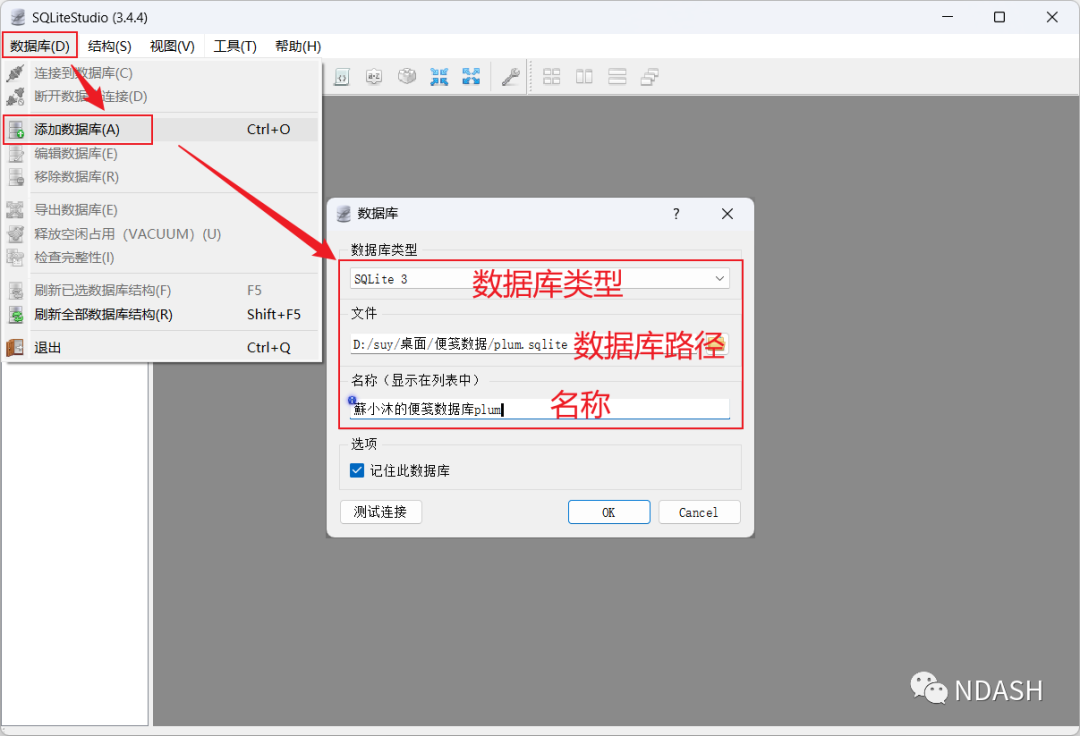
Task: Open the 帮助(H) menu
Action: click(x=298, y=46)
